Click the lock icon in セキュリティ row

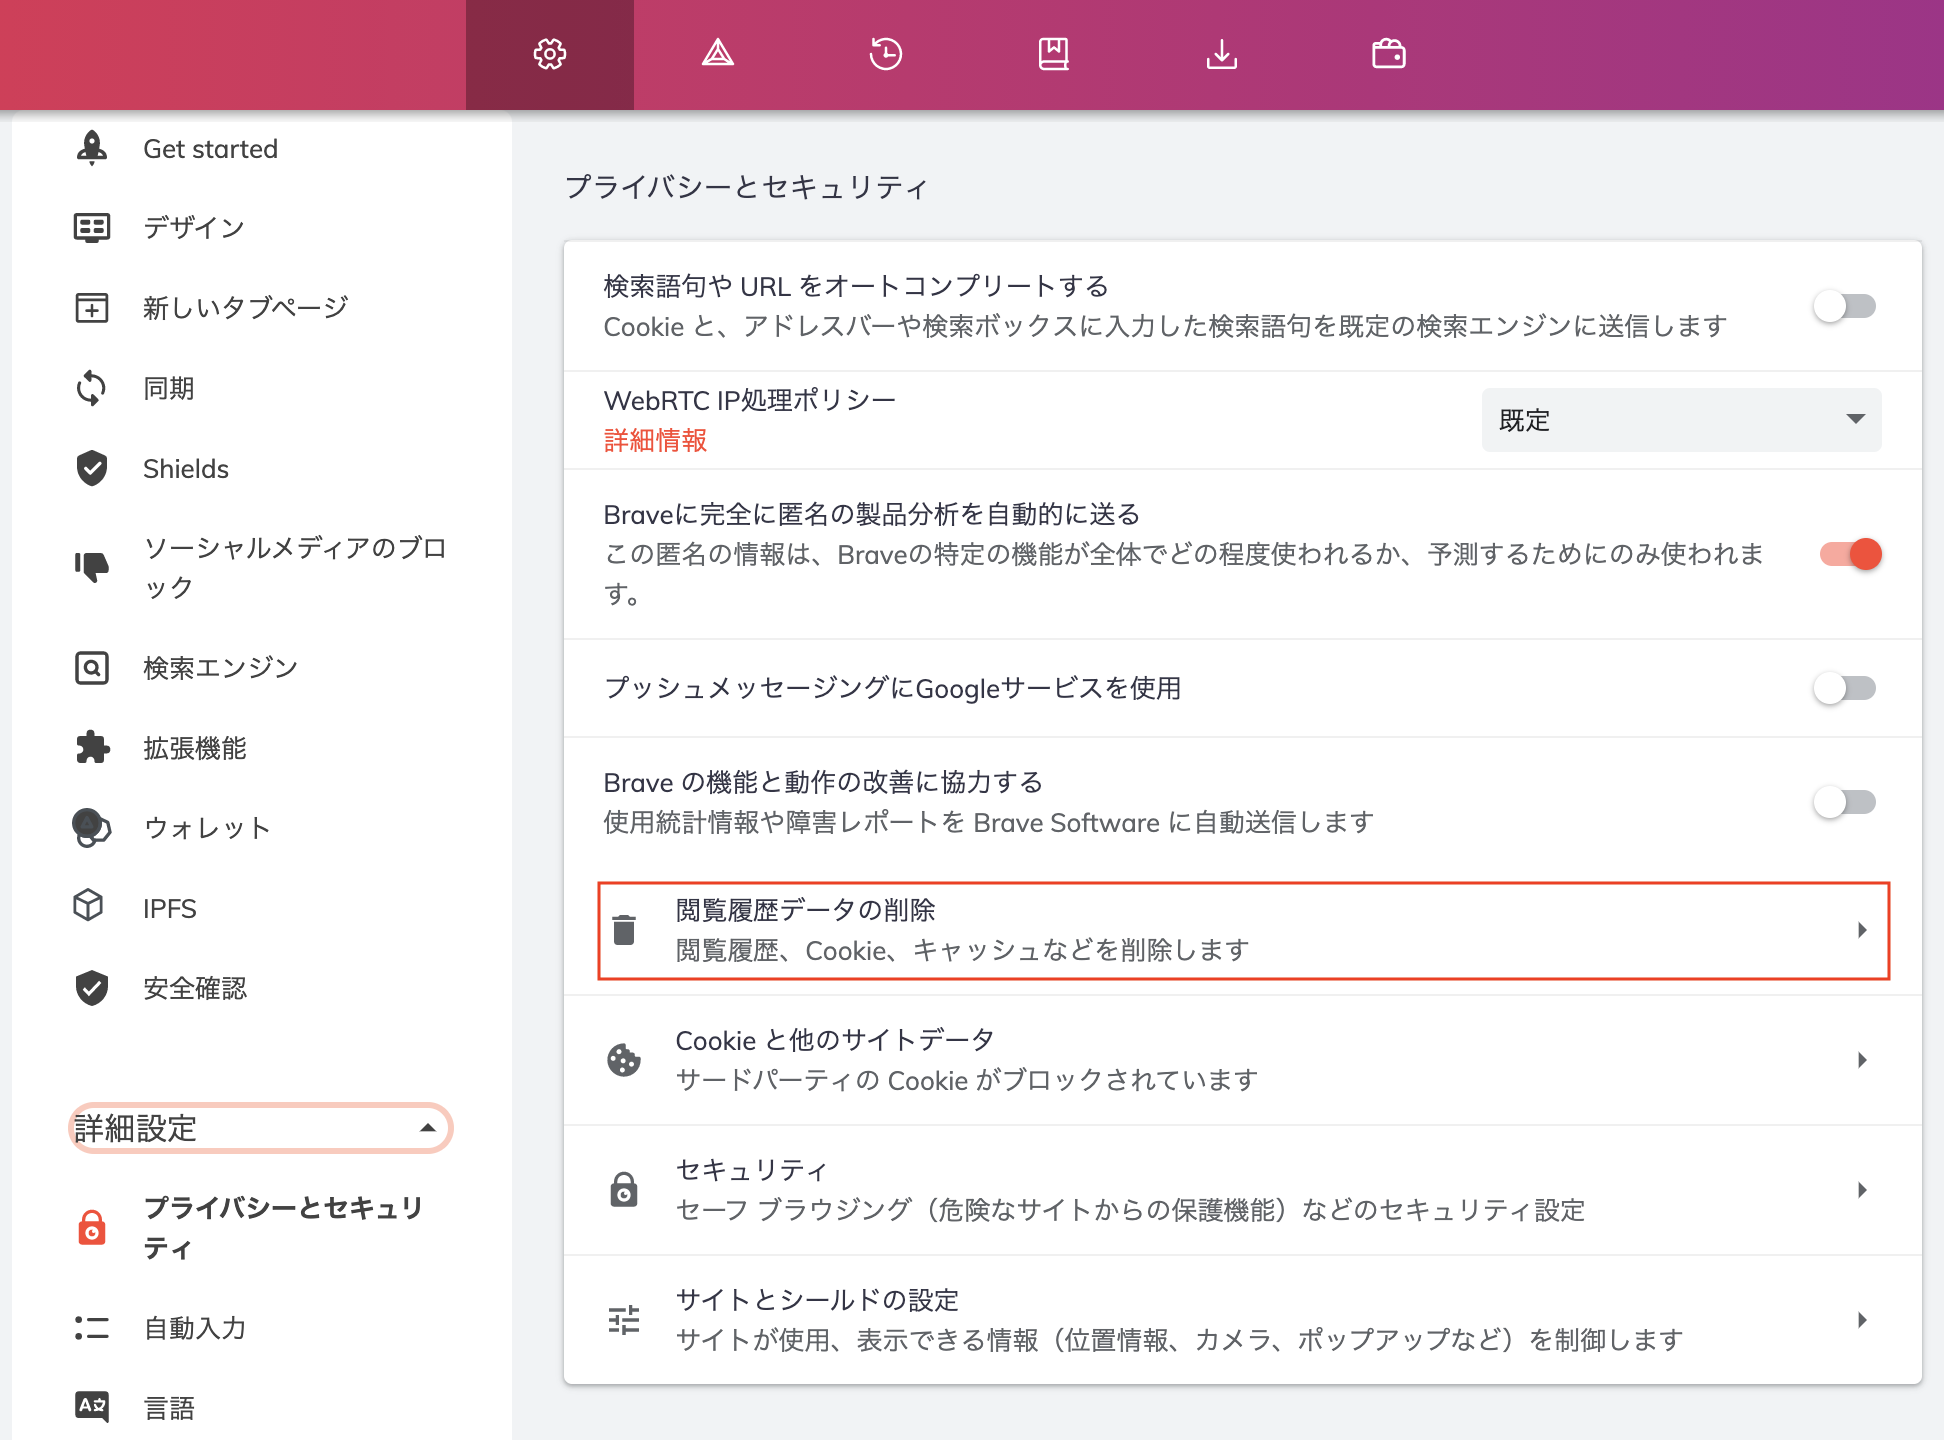[x=624, y=1190]
